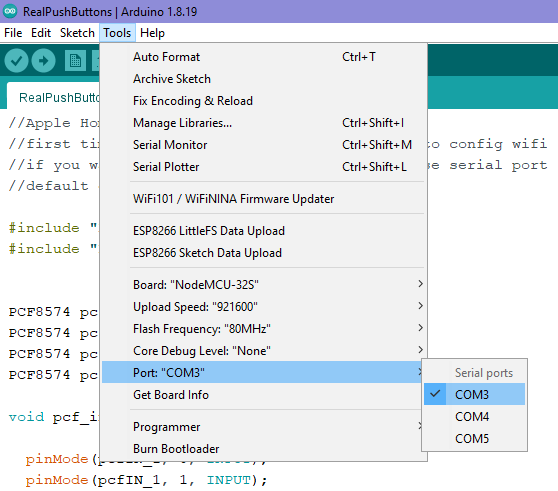
Task: Launch the Serial Monitor from Tools
Action: [x=262, y=145]
